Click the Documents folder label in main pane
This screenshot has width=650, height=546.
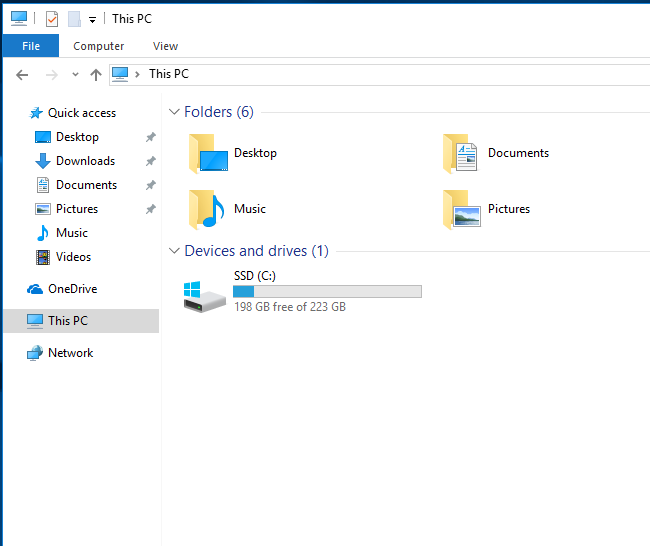click(x=518, y=153)
